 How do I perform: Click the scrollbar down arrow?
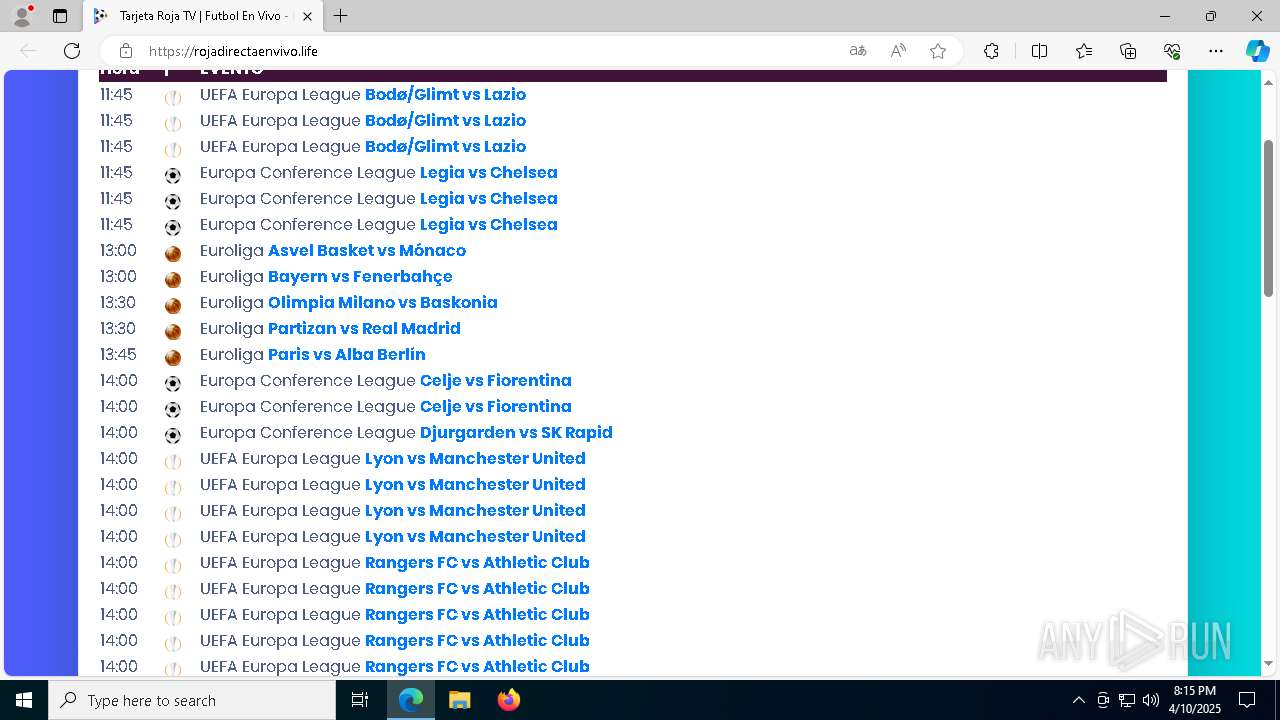(x=1269, y=663)
